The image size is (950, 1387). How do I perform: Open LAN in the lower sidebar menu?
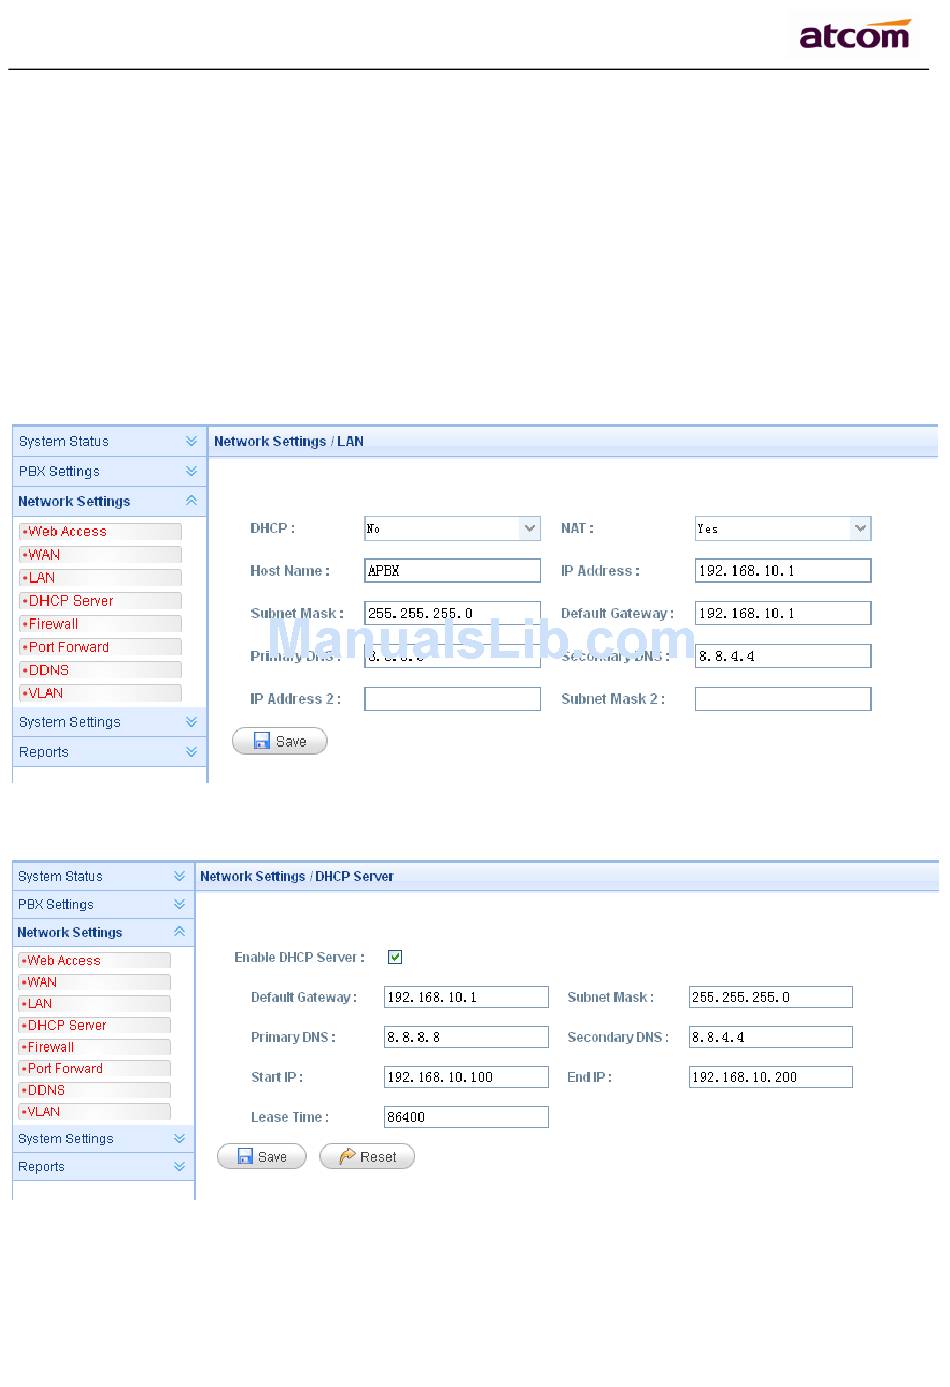(94, 1003)
